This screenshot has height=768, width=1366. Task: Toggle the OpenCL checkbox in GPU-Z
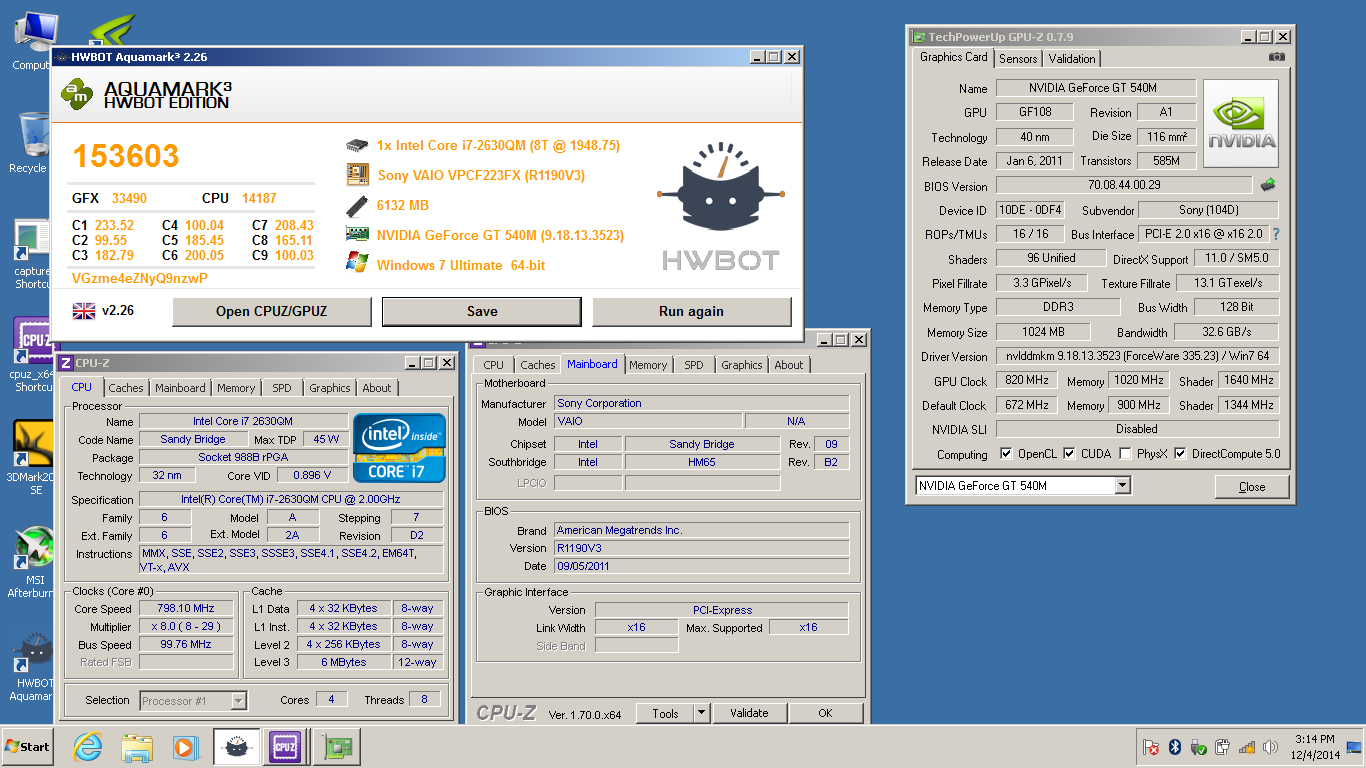[1006, 454]
